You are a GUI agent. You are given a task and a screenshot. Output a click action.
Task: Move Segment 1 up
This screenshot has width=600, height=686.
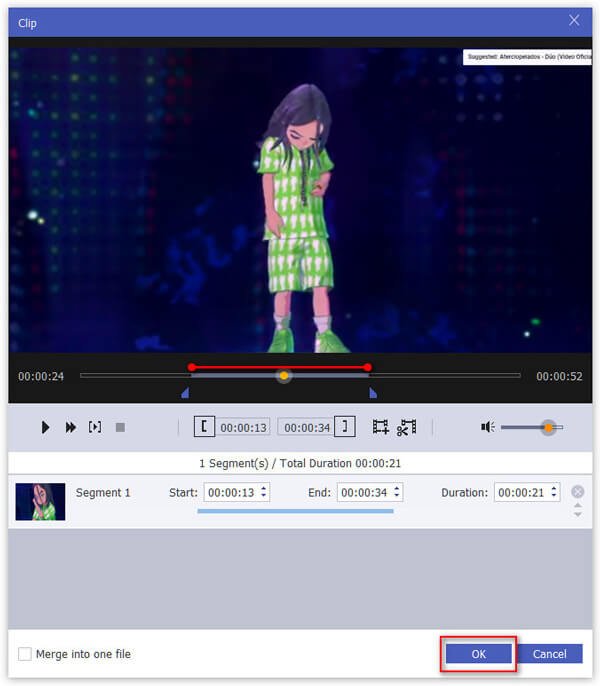578,505
